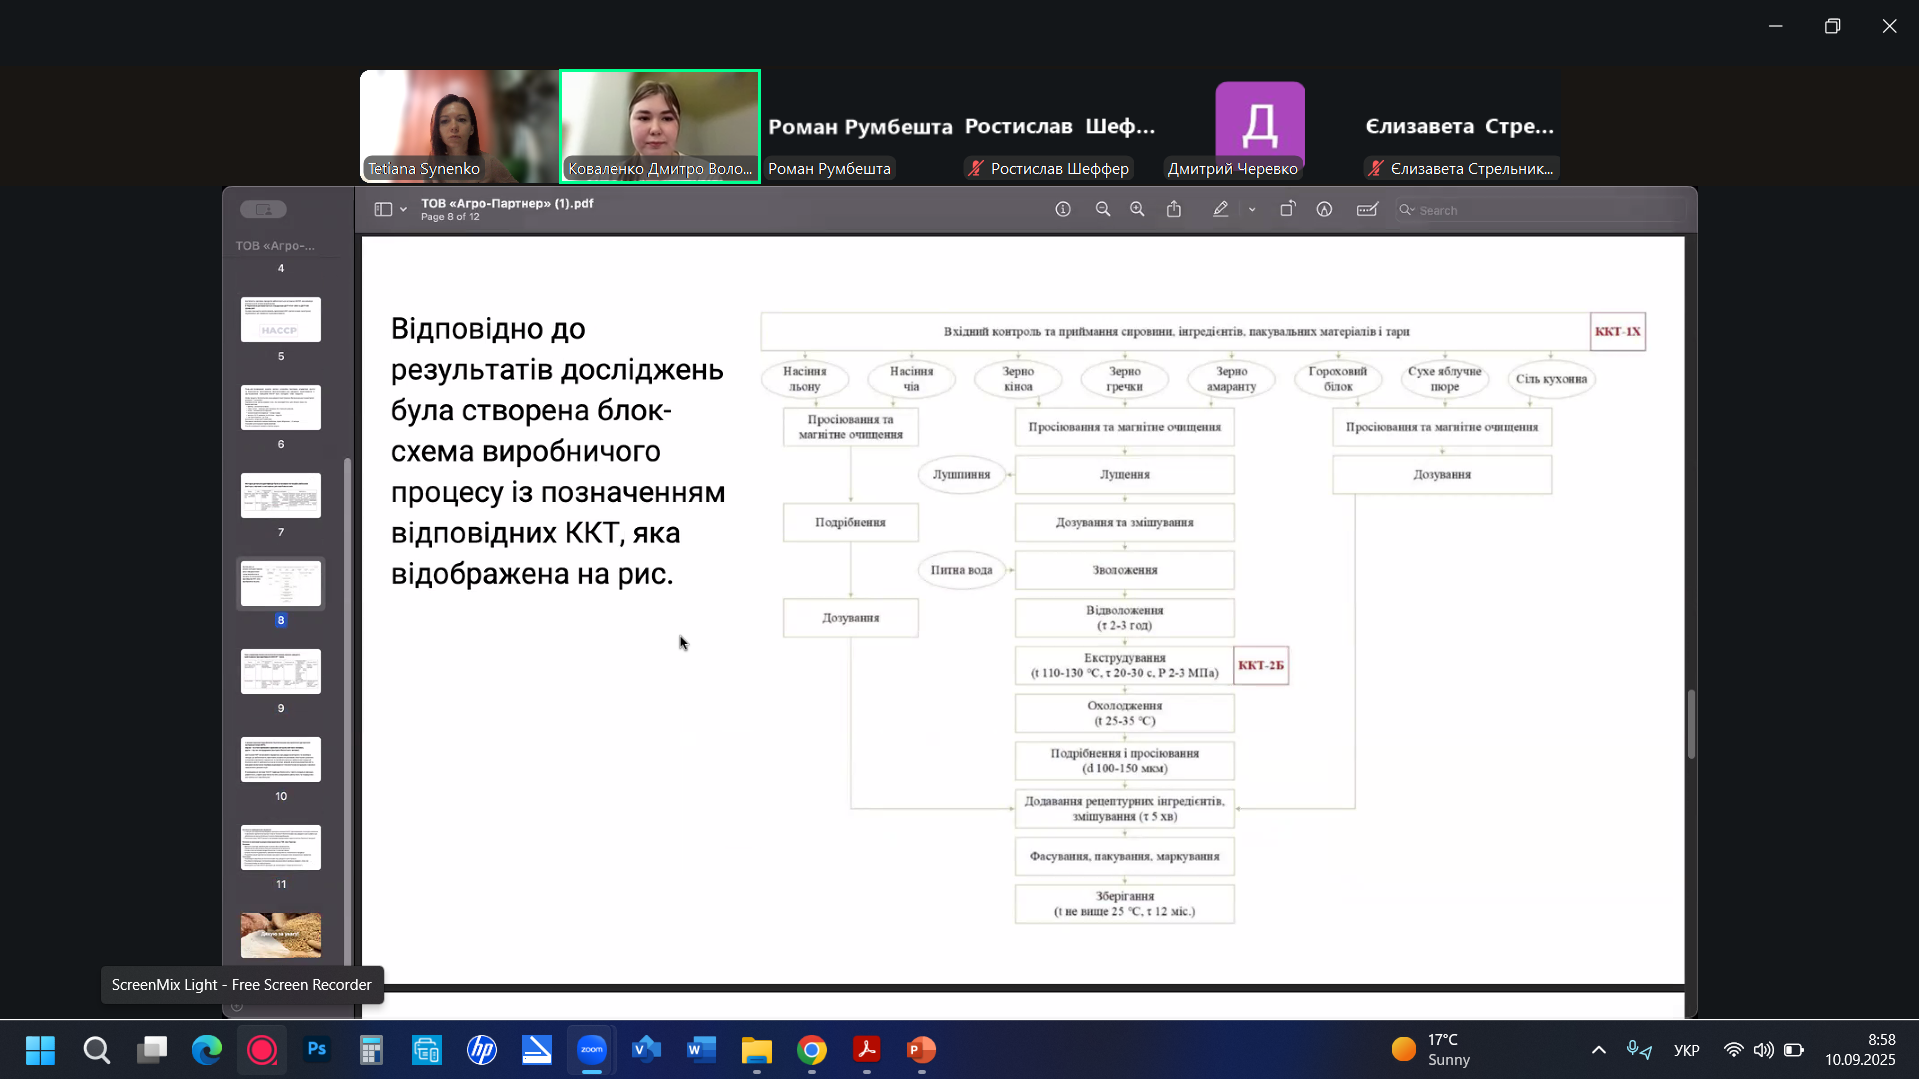The height and width of the screenshot is (1079, 1919).
Task: Select page 10 thumbnail
Action: tap(281, 760)
